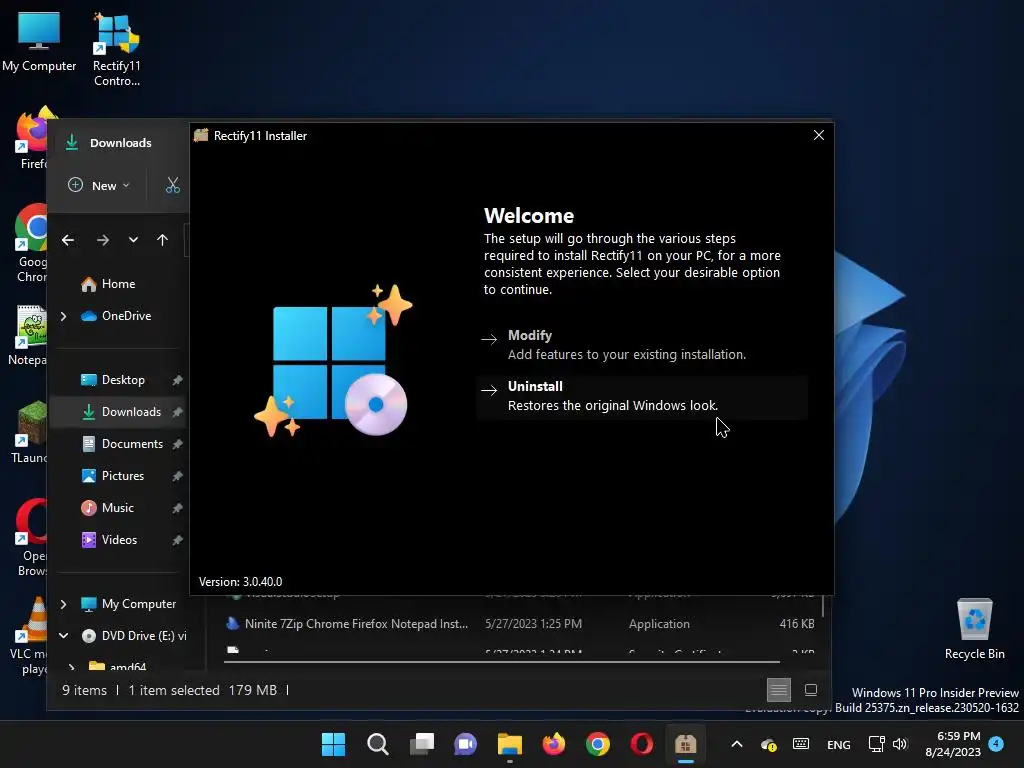
Task: Open the Windows Start menu
Action: click(334, 744)
